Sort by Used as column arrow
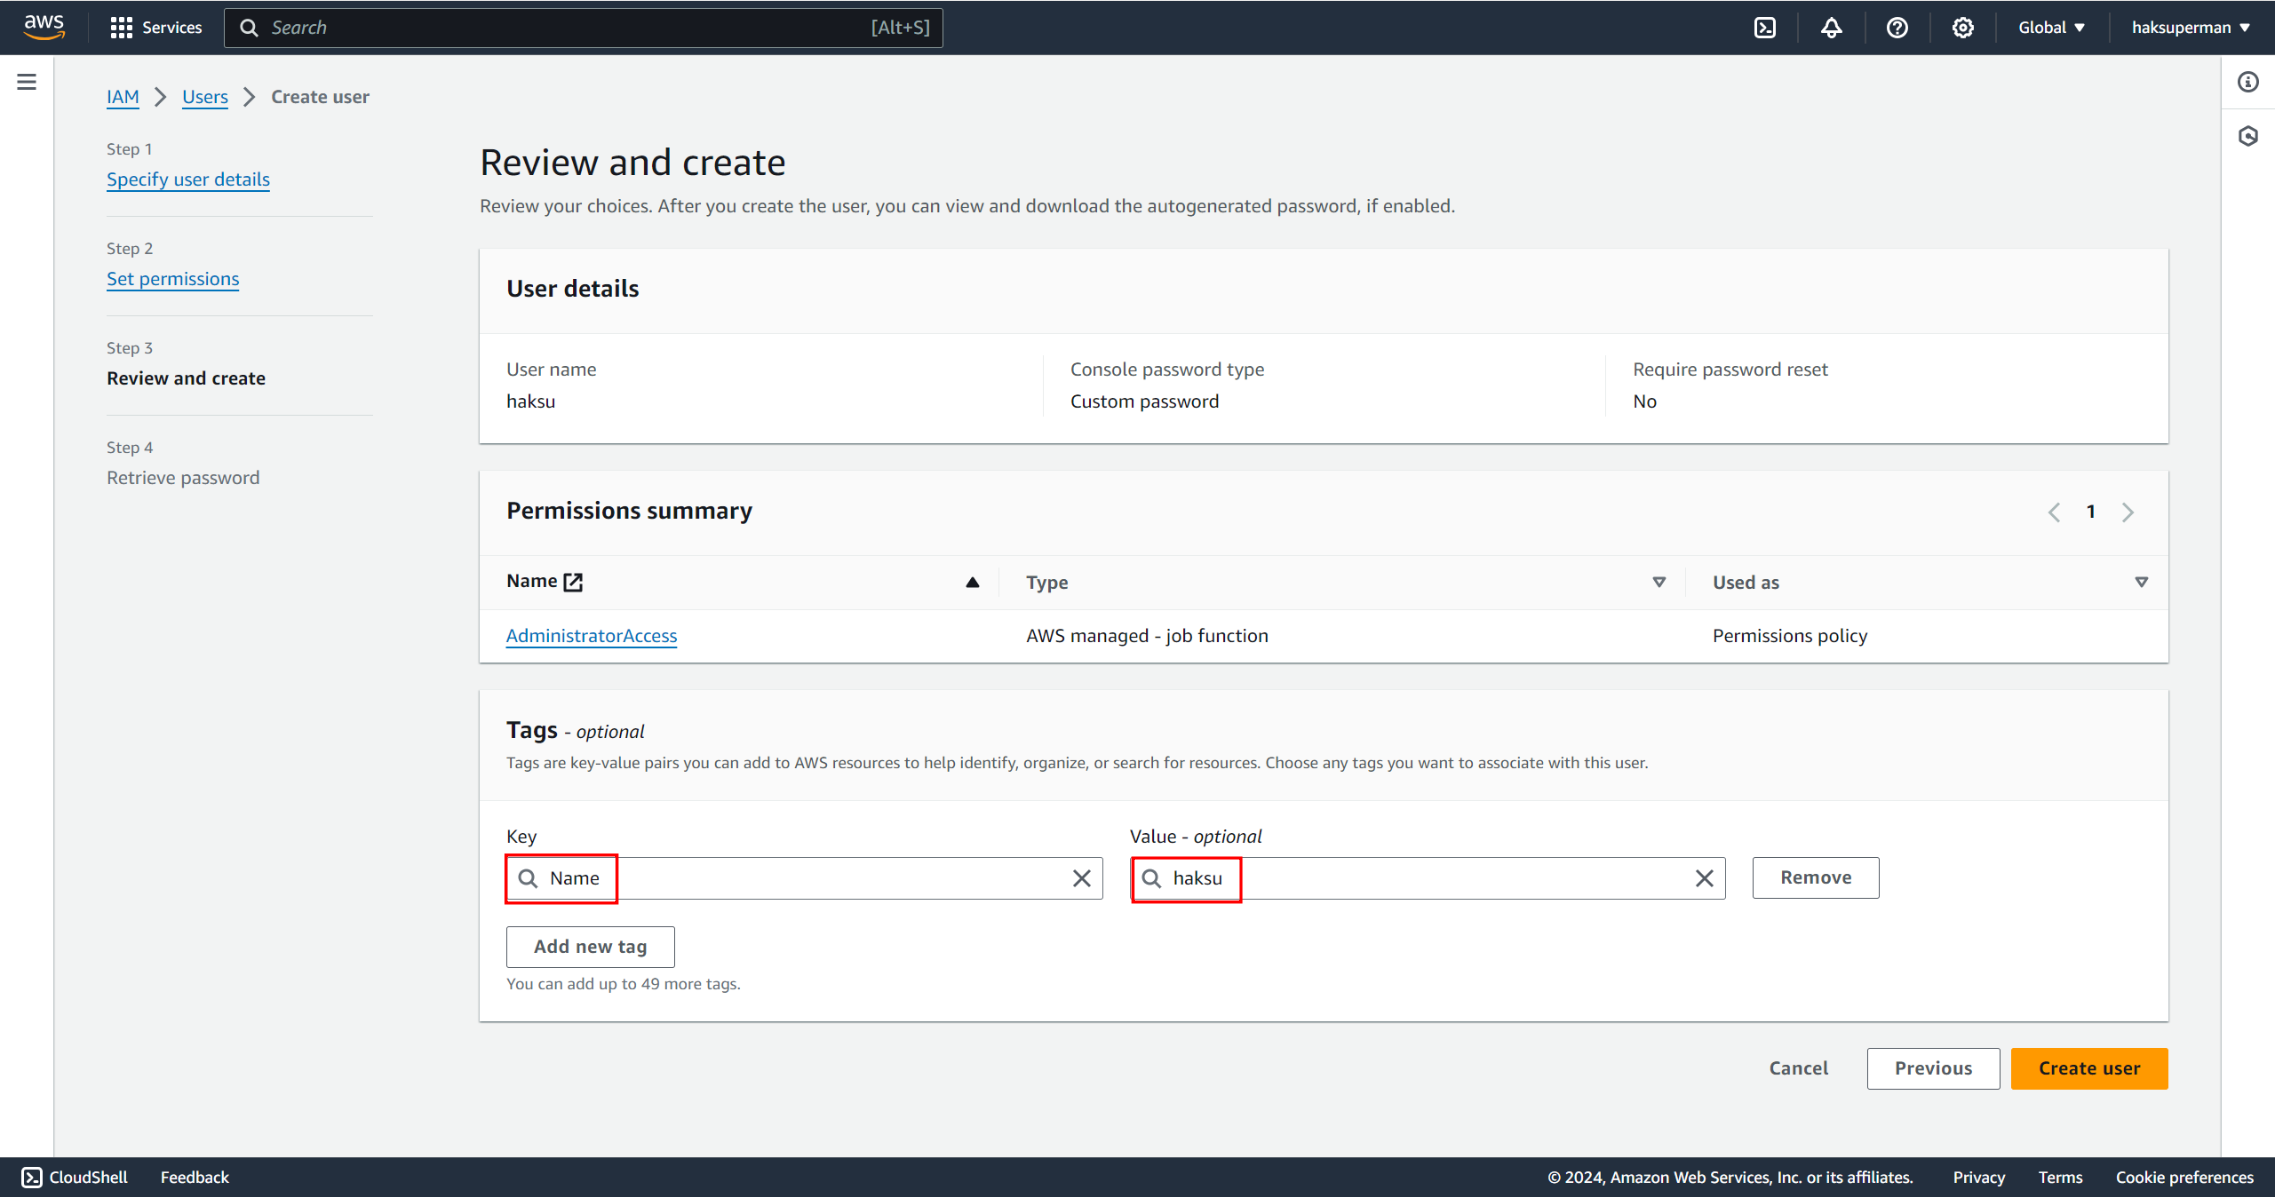Screen dimensions: 2275x1197 pyautogui.click(x=2141, y=582)
